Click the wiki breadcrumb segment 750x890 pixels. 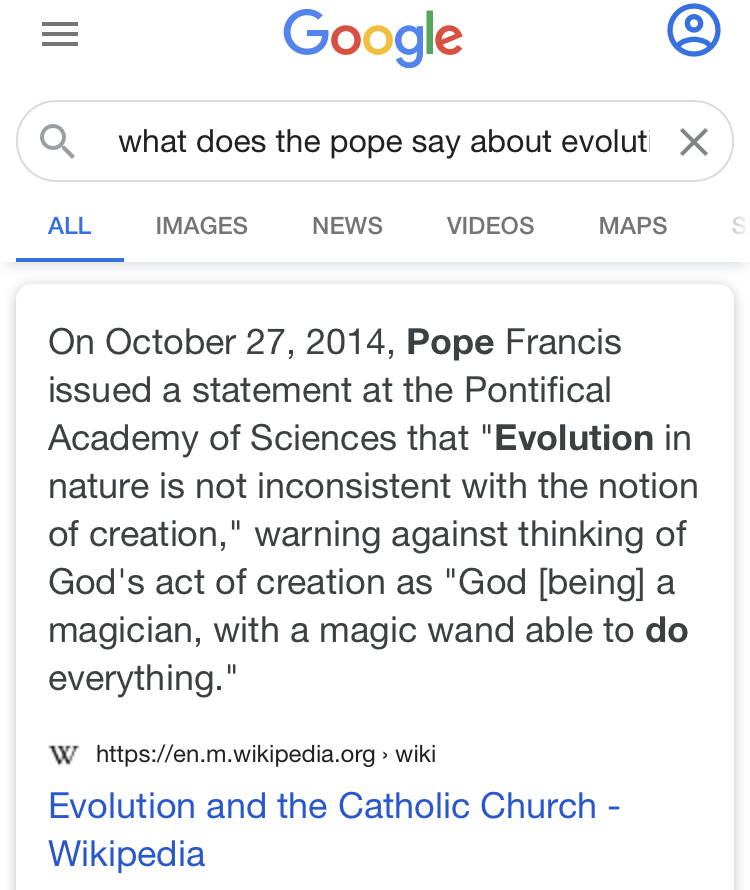(x=416, y=754)
